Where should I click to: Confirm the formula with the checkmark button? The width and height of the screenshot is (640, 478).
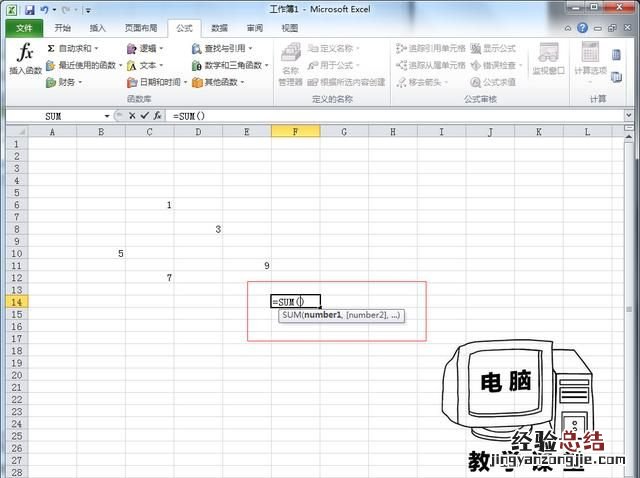(144, 116)
